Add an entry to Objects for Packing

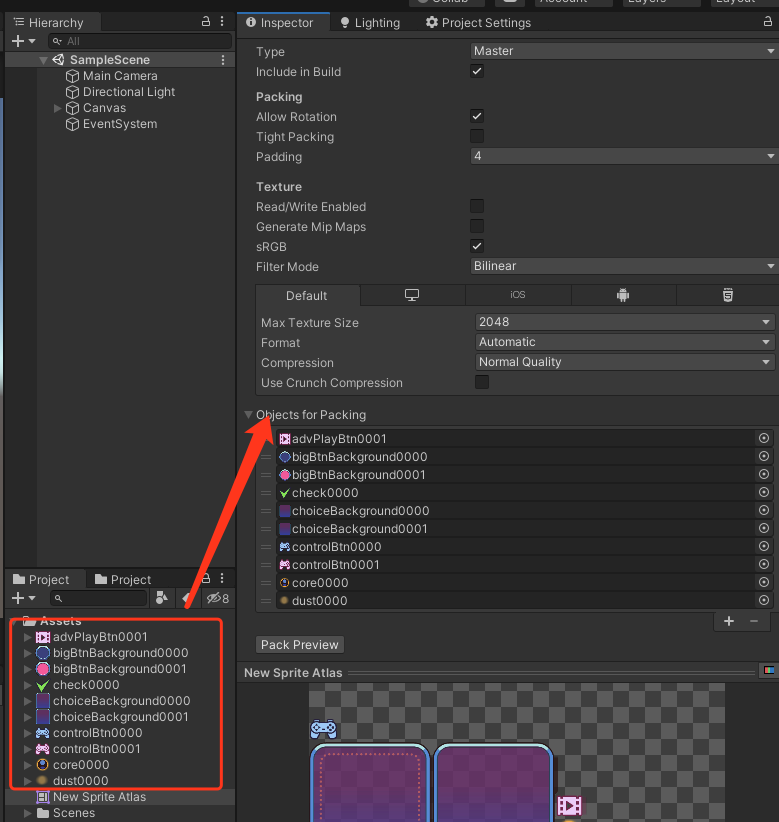pos(729,621)
